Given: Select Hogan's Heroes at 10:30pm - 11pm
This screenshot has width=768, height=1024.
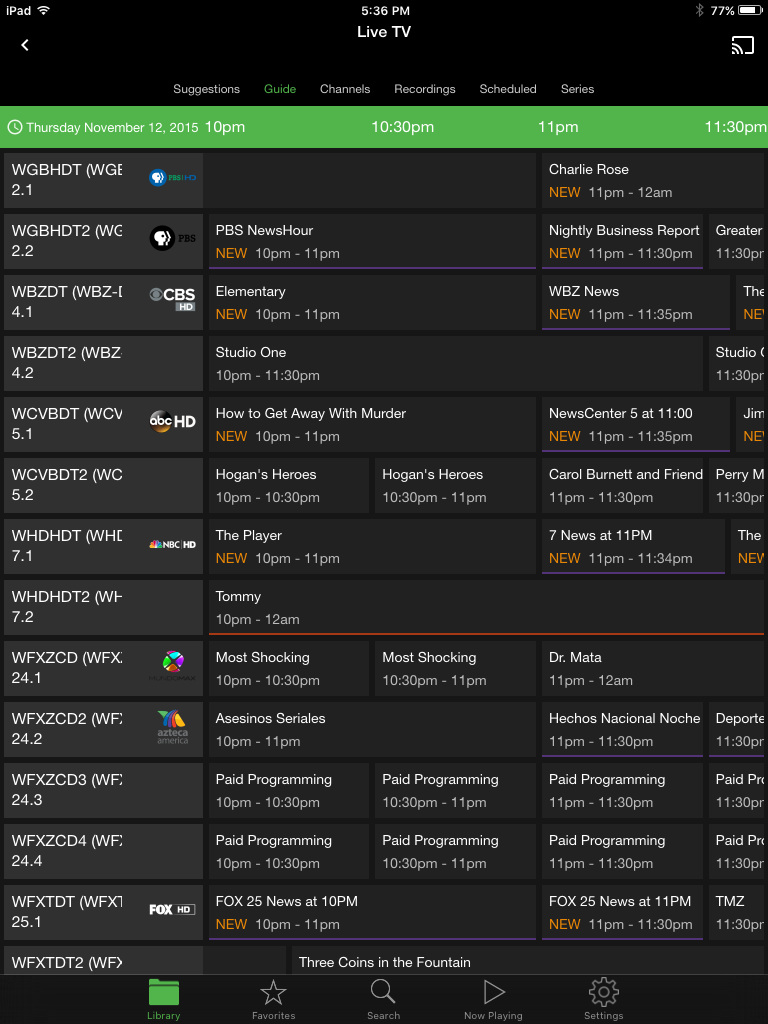Looking at the screenshot, I should [x=456, y=485].
